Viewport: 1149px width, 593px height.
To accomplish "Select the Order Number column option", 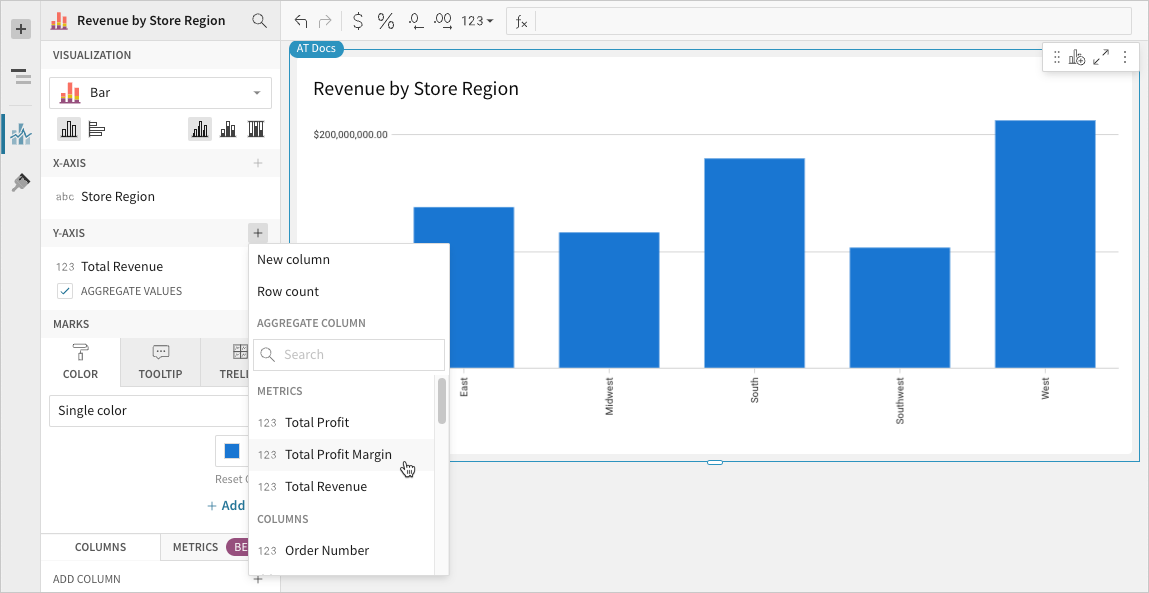I will (x=342, y=550).
